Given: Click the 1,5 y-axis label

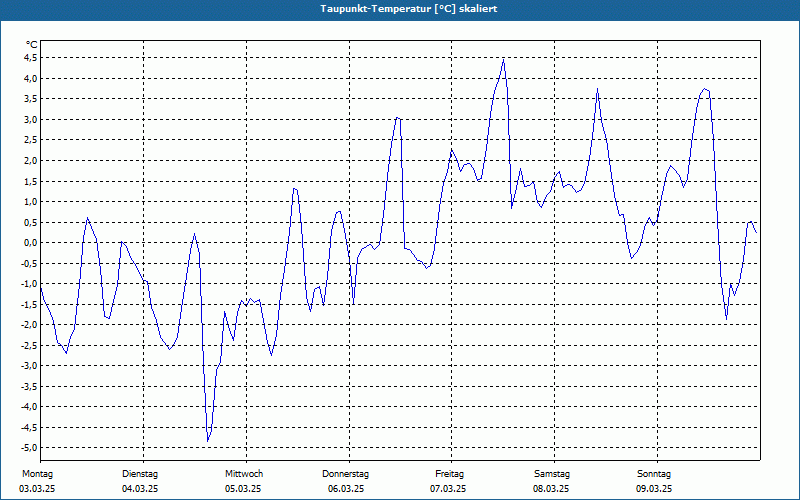Looking at the screenshot, I should 30,181.
